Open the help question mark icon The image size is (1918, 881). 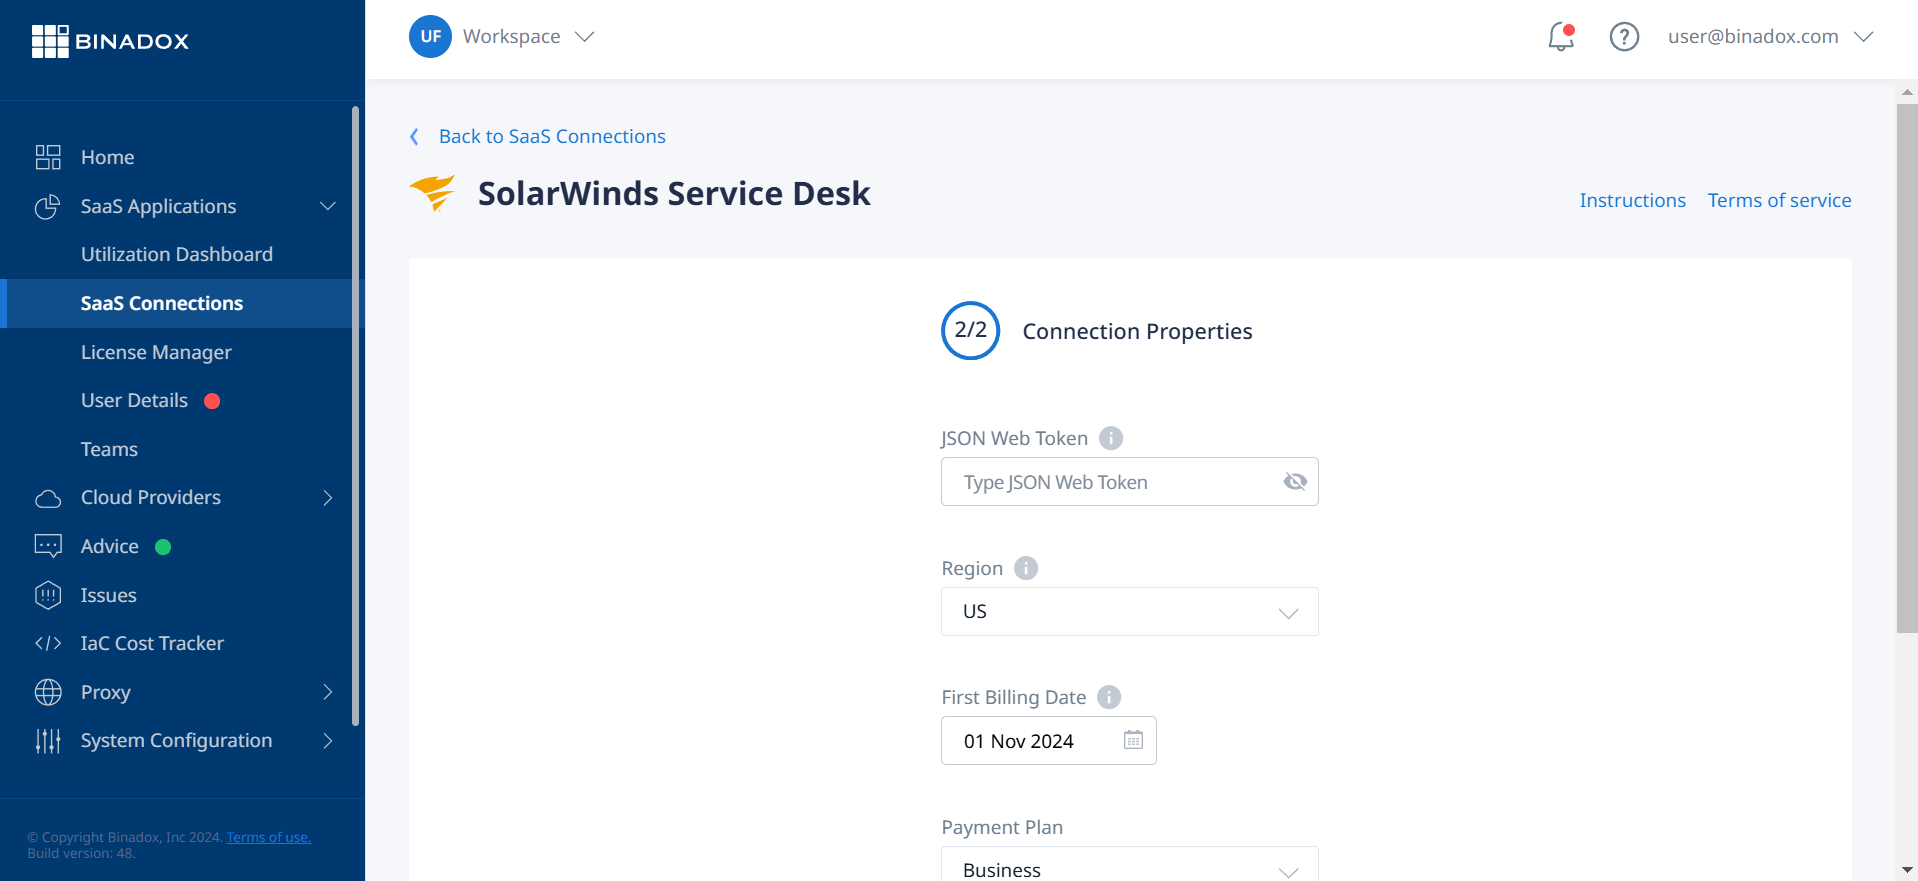click(1624, 37)
